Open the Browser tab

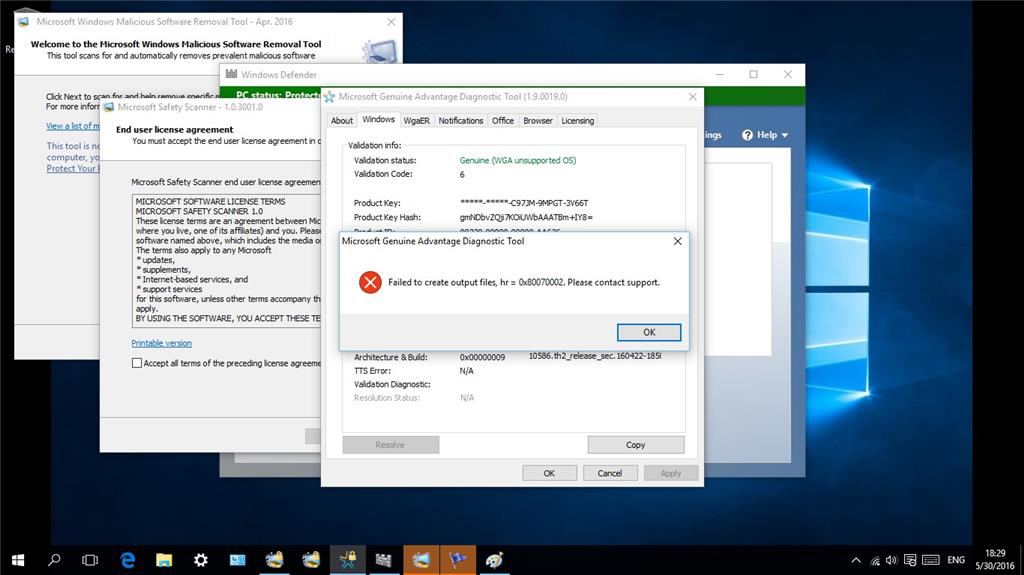(537, 121)
